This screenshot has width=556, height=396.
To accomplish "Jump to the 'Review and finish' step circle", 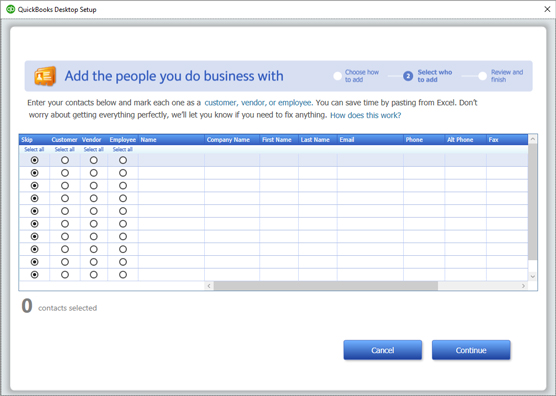I will coord(482,76).
